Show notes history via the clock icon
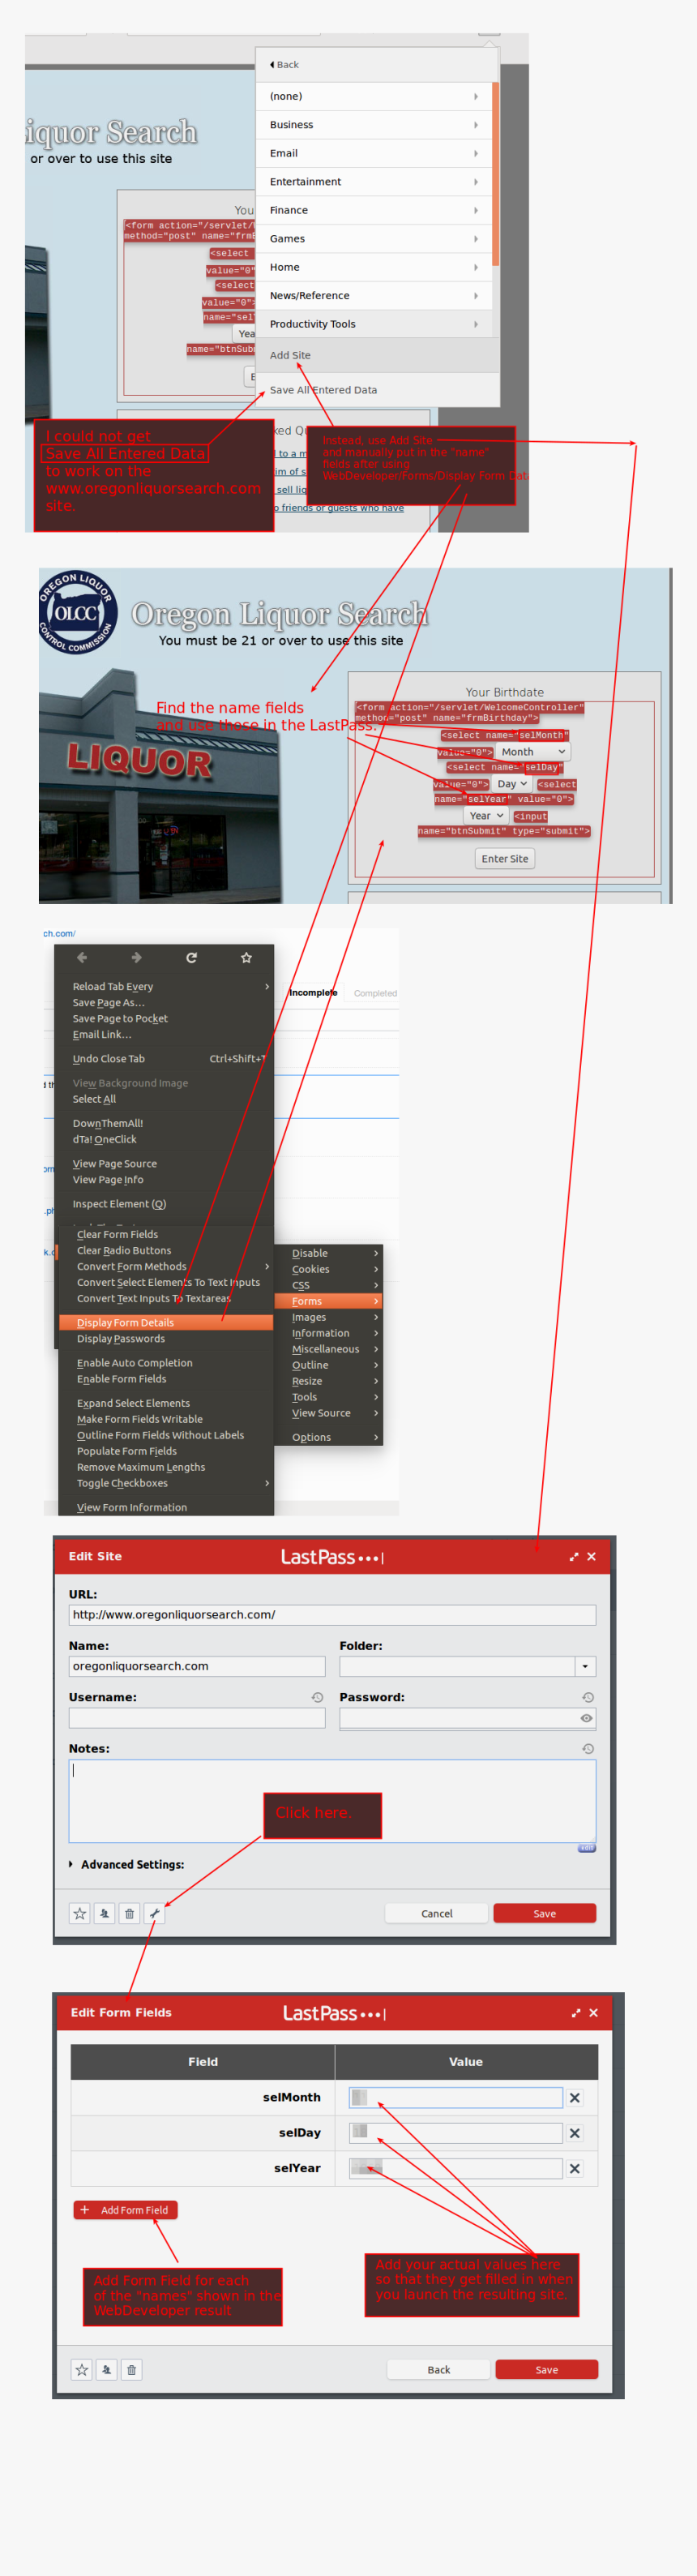697x2576 pixels. [588, 1749]
